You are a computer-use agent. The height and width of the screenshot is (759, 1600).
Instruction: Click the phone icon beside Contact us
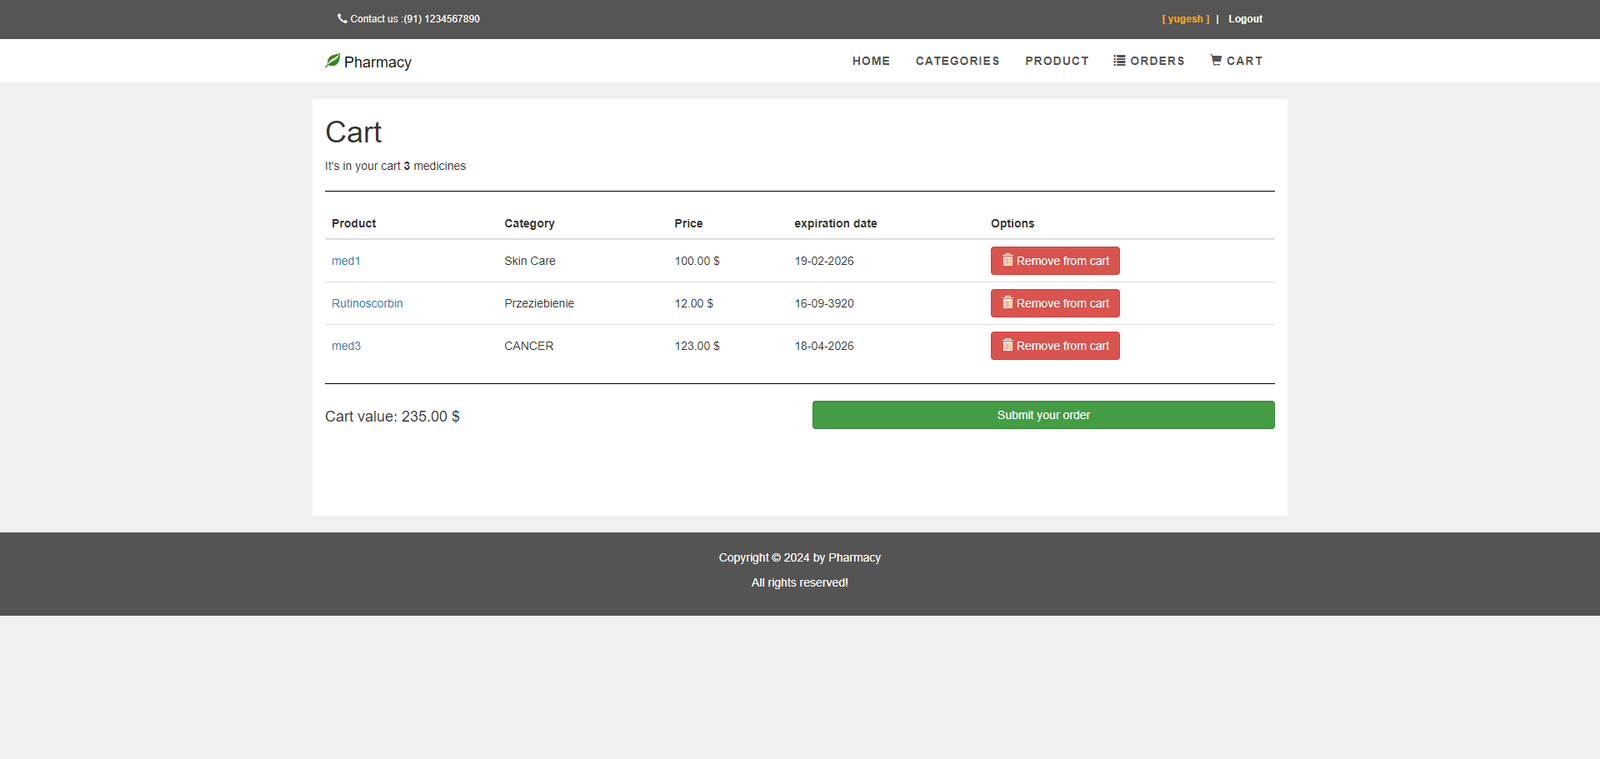342,18
